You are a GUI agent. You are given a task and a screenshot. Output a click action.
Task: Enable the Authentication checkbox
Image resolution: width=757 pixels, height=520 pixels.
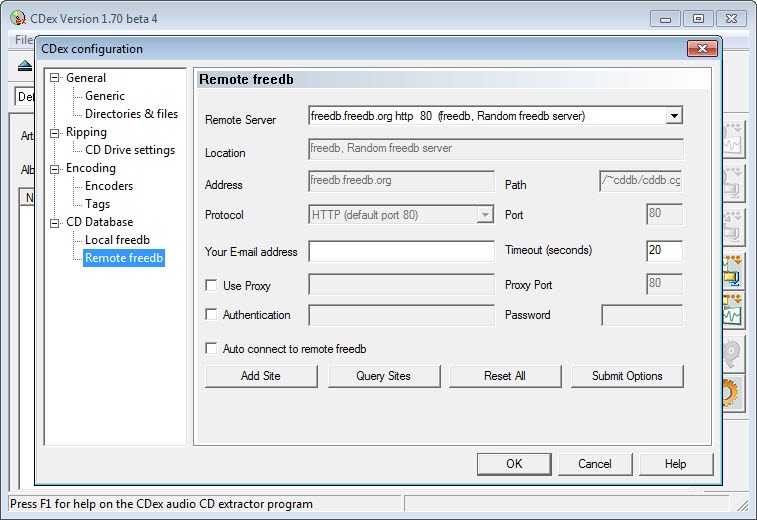click(x=211, y=314)
